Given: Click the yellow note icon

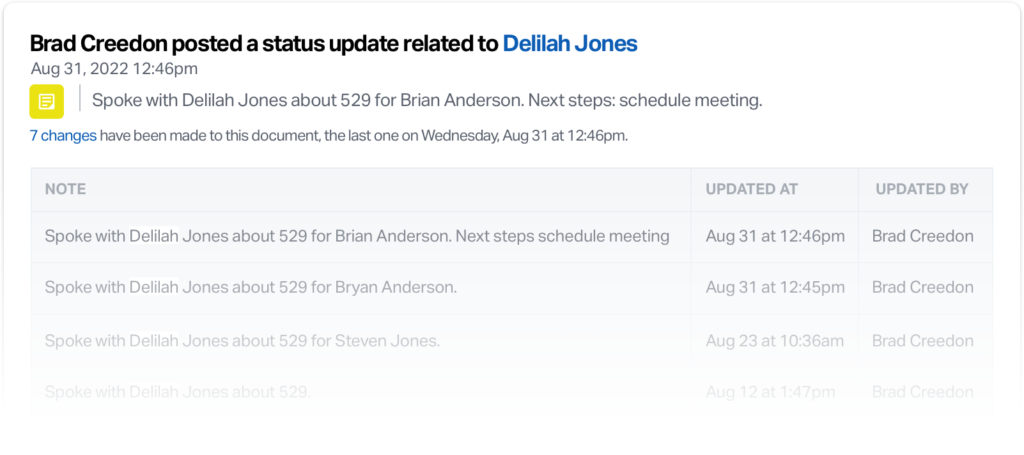Looking at the screenshot, I should click(46, 101).
